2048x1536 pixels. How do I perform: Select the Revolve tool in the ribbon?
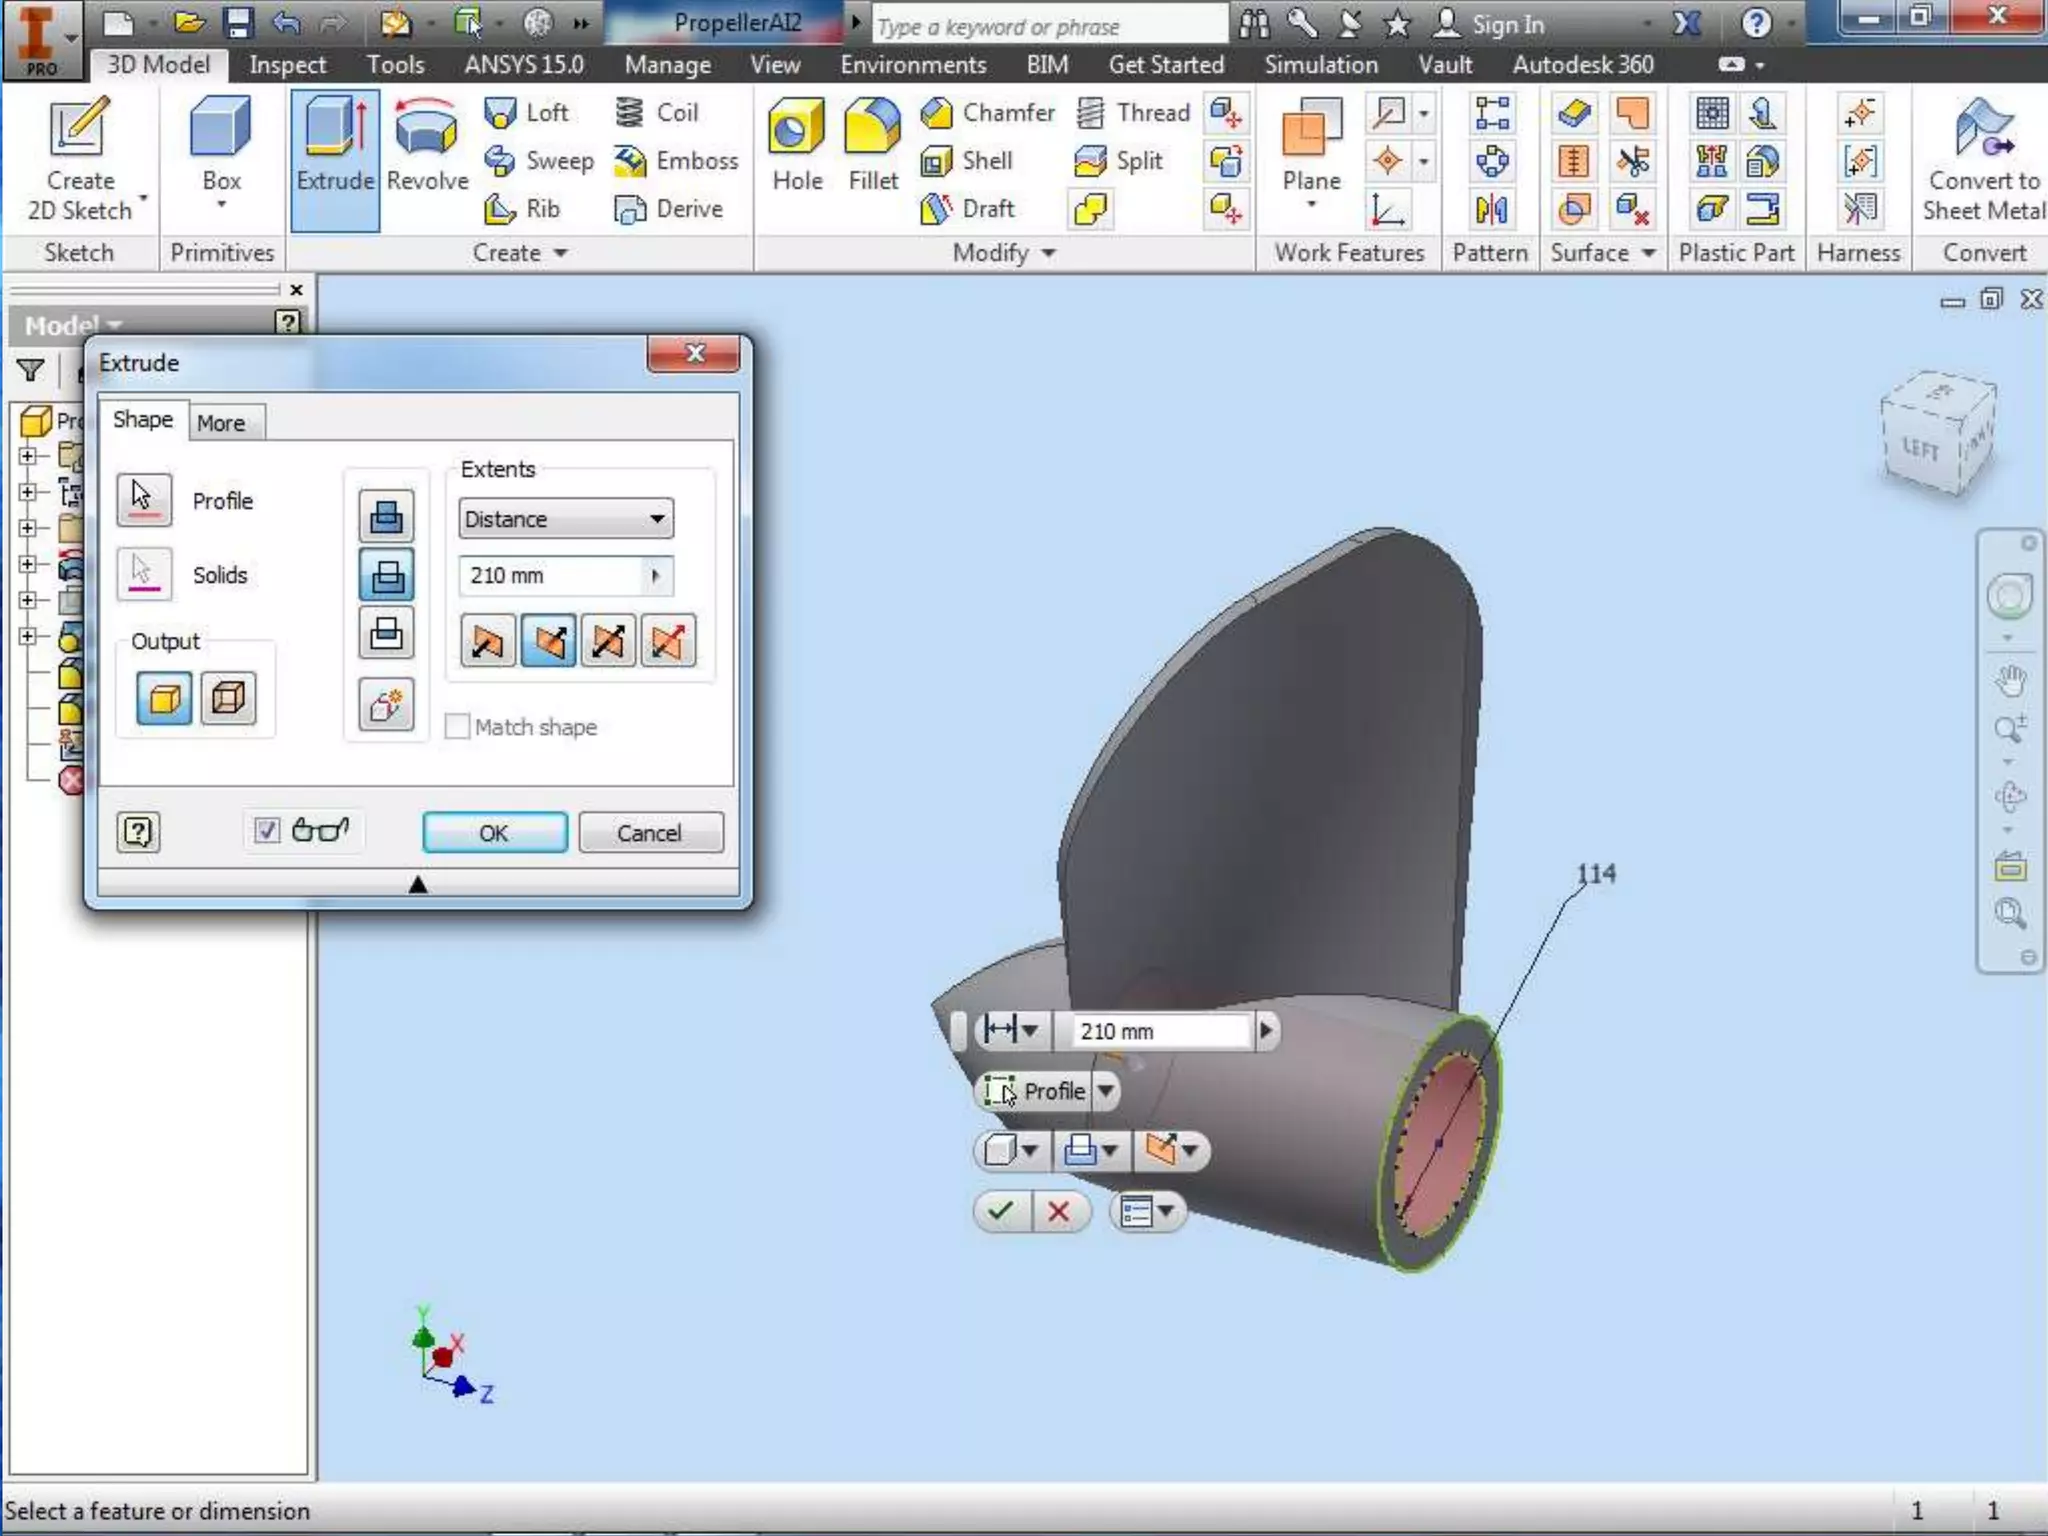pyautogui.click(x=427, y=149)
